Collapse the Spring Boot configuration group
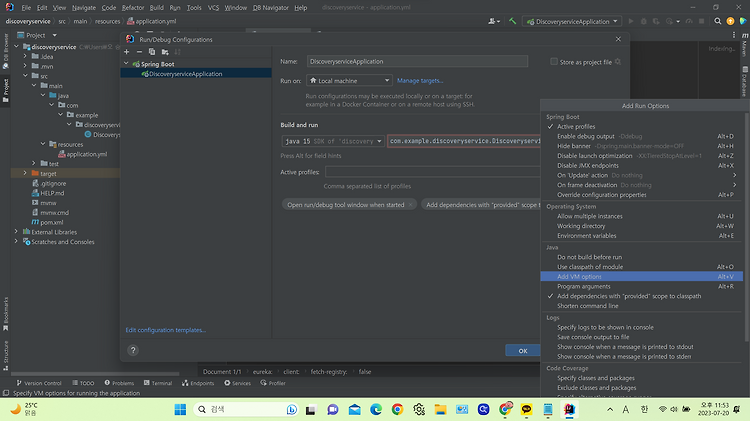This screenshot has height=421, width=750. click(x=126, y=64)
